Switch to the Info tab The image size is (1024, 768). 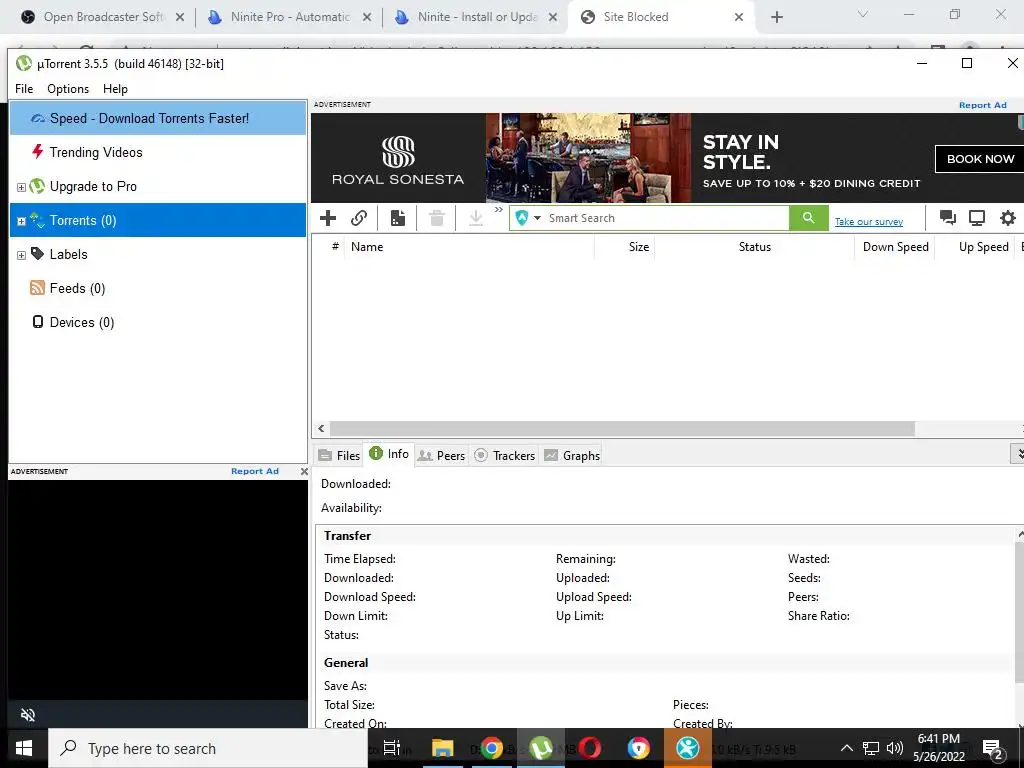(389, 454)
